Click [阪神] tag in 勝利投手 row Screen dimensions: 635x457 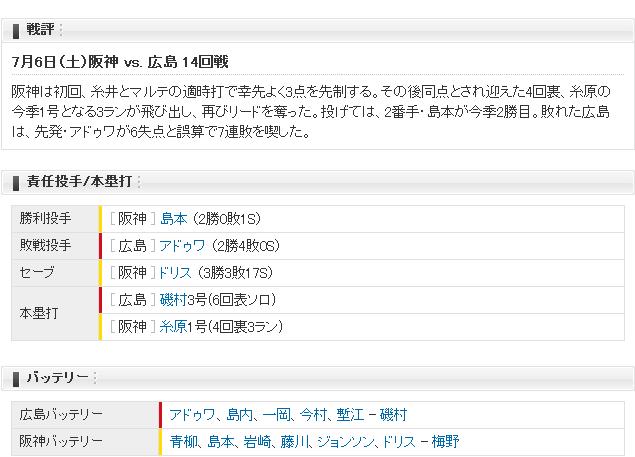[132, 219]
